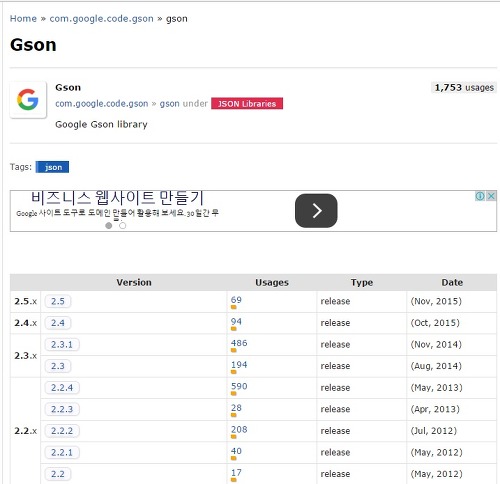The image size is (500, 484).
Task: Click gson at the end of the breadcrumb
Action: [x=177, y=19]
